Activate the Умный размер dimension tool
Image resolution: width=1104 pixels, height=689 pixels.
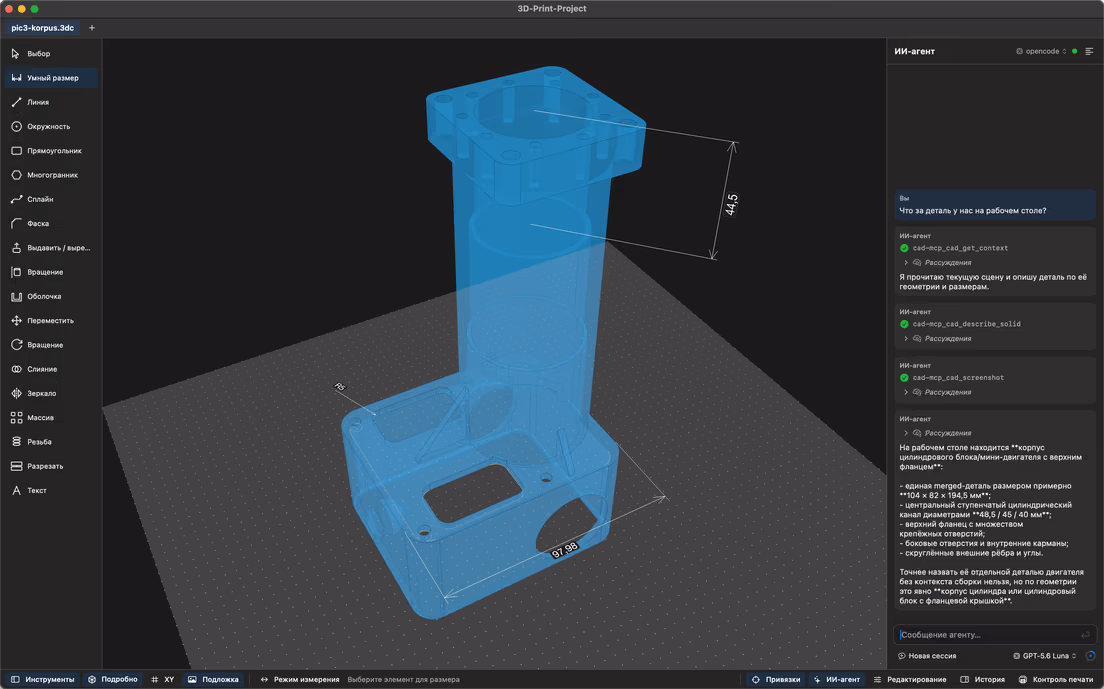pos(51,78)
